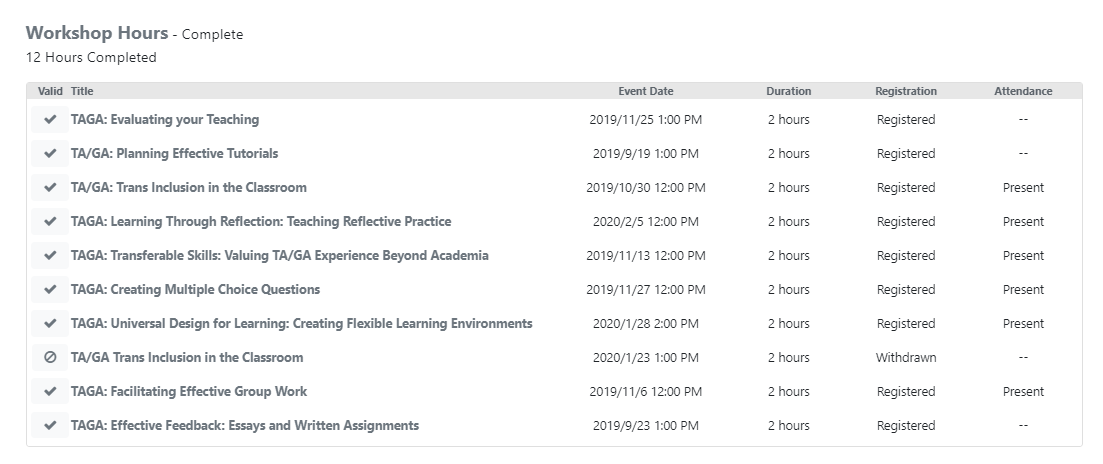This screenshot has height=464, width=1103.
Task: Open TAGA: Creating Multiple Choice Questions
Action: (x=195, y=290)
